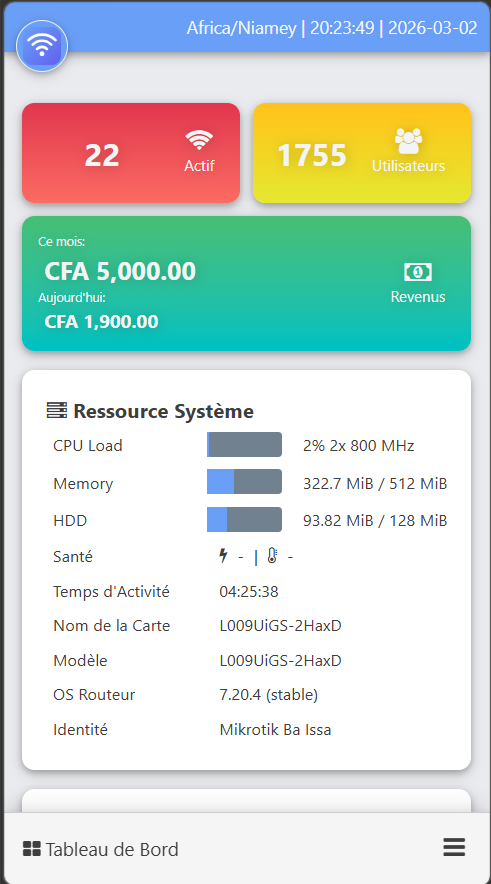The image size is (491, 884).
Task: Click the Mikrotik Ba Issa identity value
Action: (275, 730)
